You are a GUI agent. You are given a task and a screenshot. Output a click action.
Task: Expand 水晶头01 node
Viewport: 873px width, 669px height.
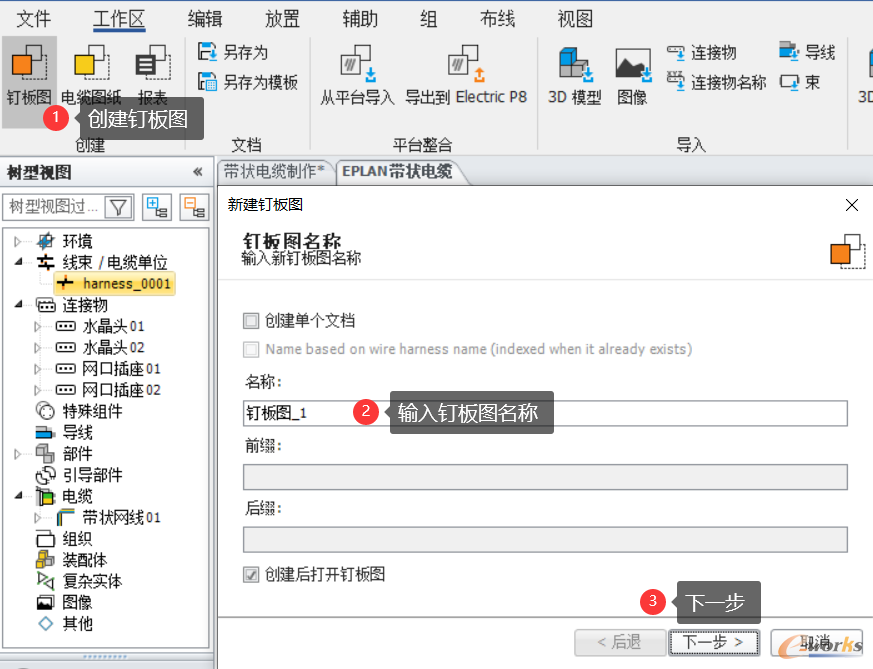pos(38,326)
